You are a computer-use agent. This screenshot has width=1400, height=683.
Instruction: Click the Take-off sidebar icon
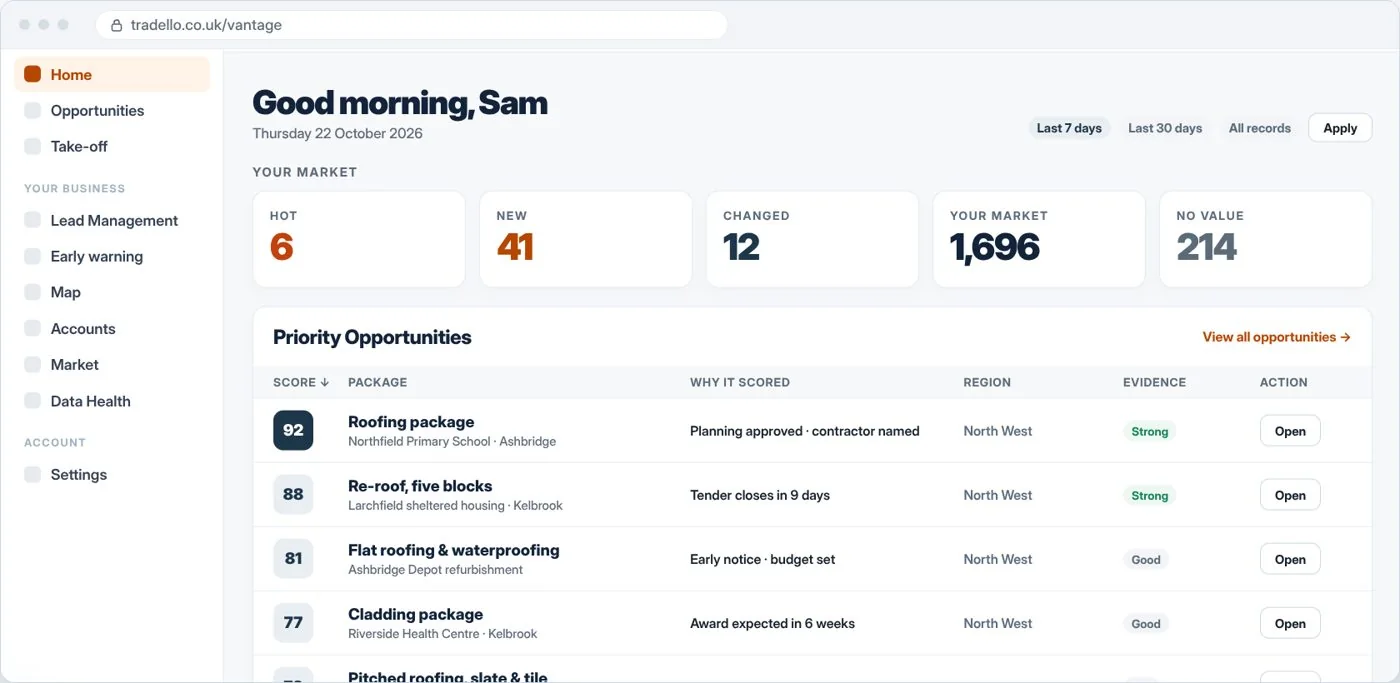point(32,146)
